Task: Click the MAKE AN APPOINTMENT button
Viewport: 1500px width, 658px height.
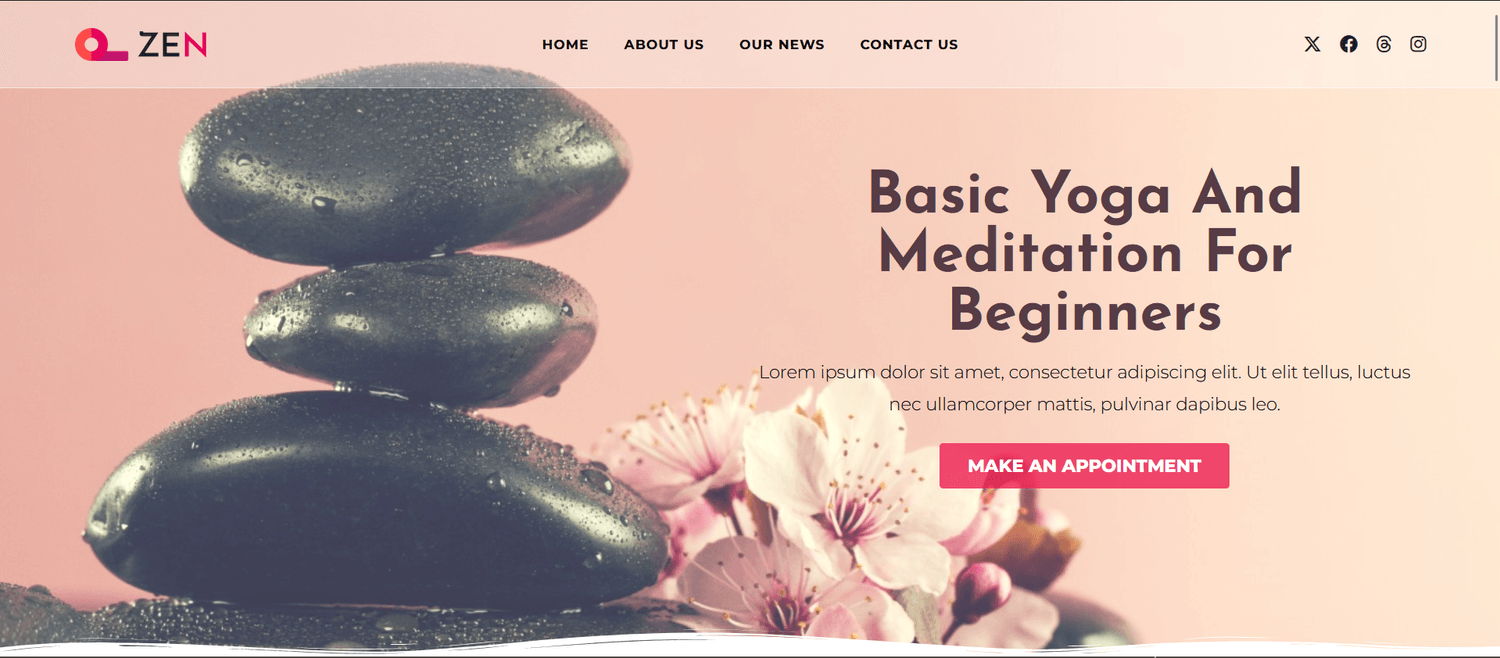Action: [x=1084, y=466]
